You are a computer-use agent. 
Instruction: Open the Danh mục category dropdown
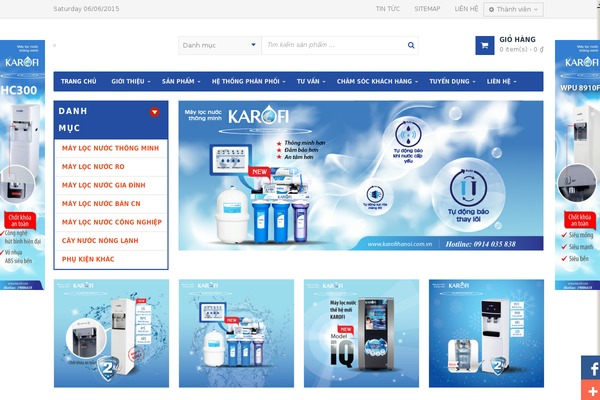[220, 45]
